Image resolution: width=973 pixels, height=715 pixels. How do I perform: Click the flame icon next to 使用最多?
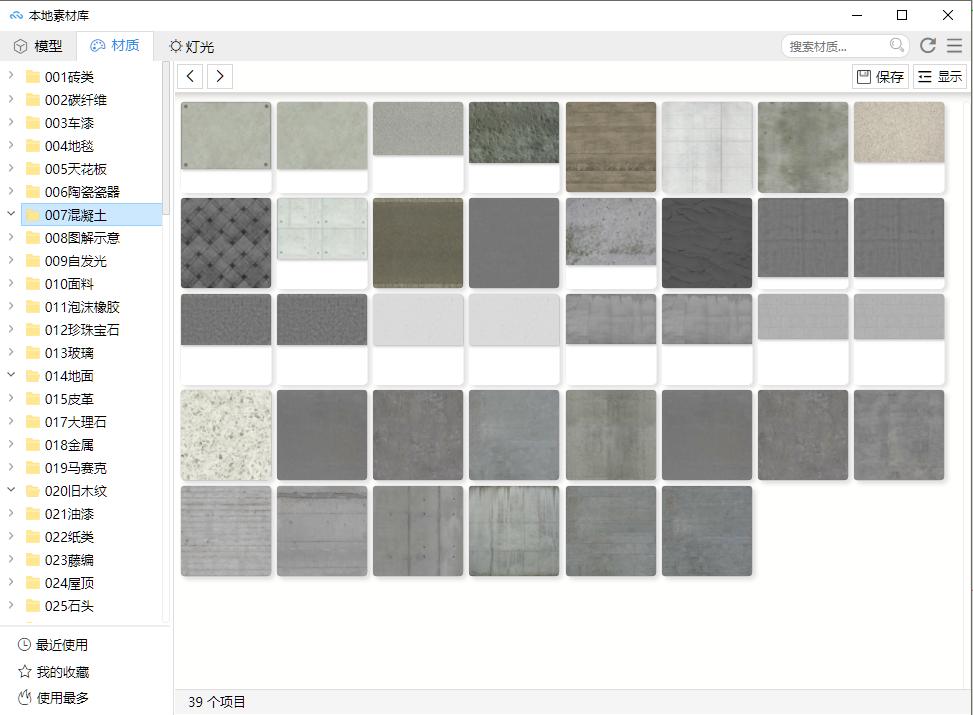click(x=23, y=698)
